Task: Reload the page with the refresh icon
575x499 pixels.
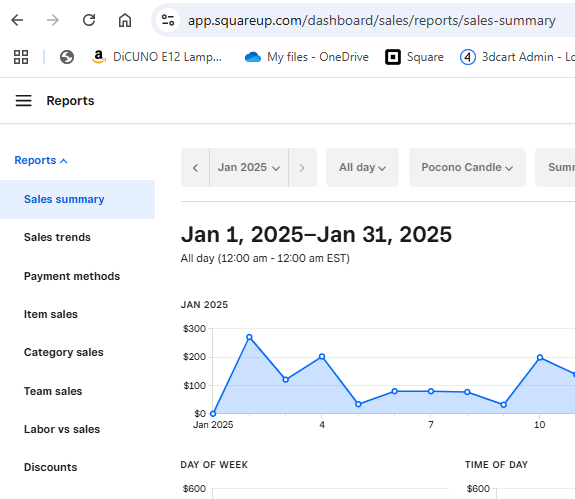Action: pos(89,20)
